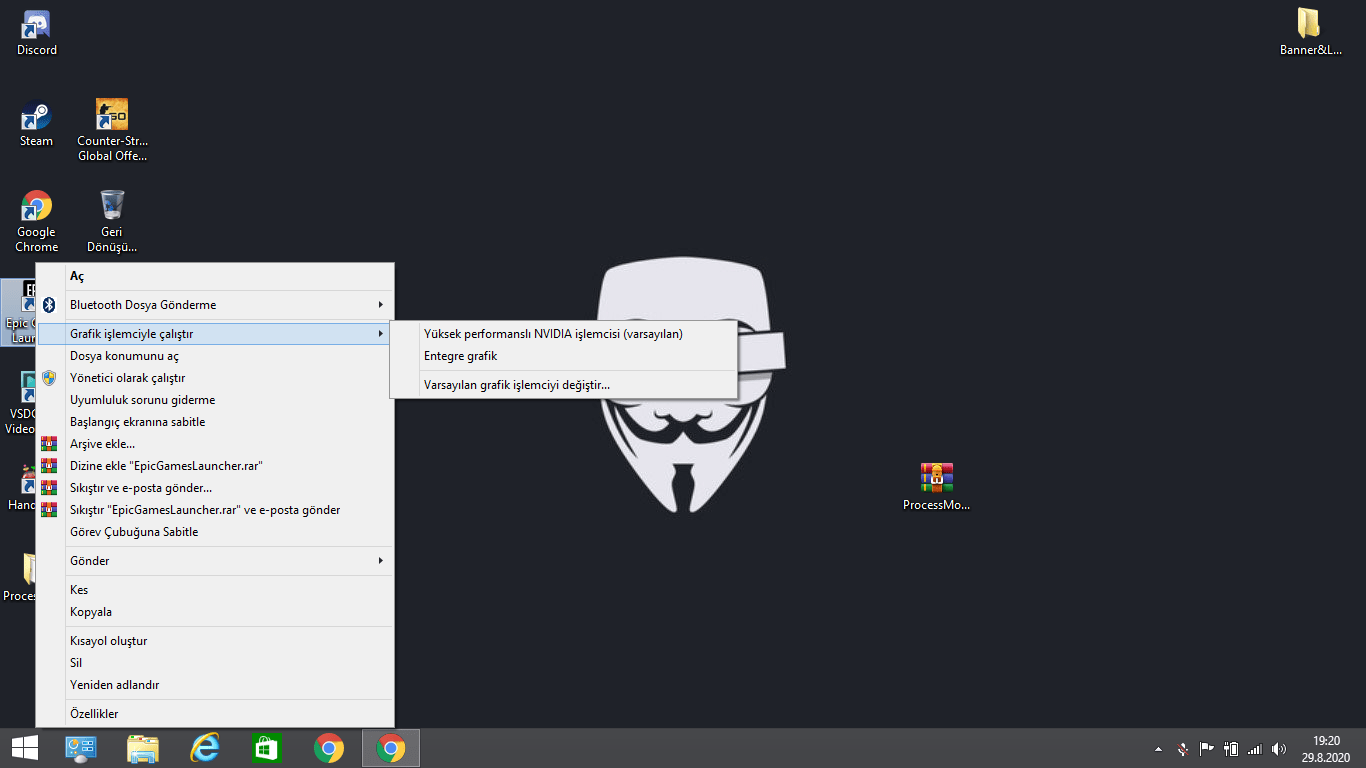Select Dizine ekle "EpicGamesLauncher.rar"
1366x768 pixels.
[215, 466]
